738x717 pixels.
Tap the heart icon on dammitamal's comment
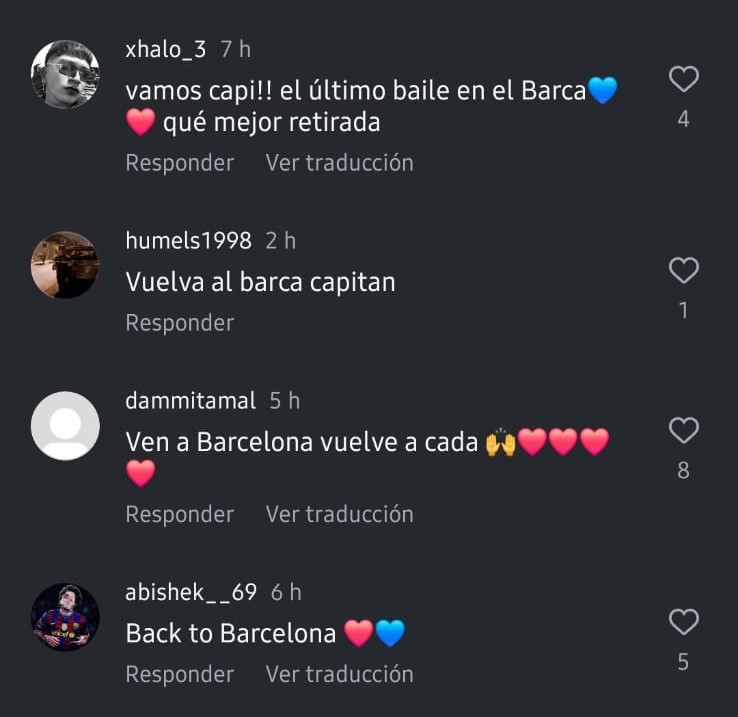point(683,430)
